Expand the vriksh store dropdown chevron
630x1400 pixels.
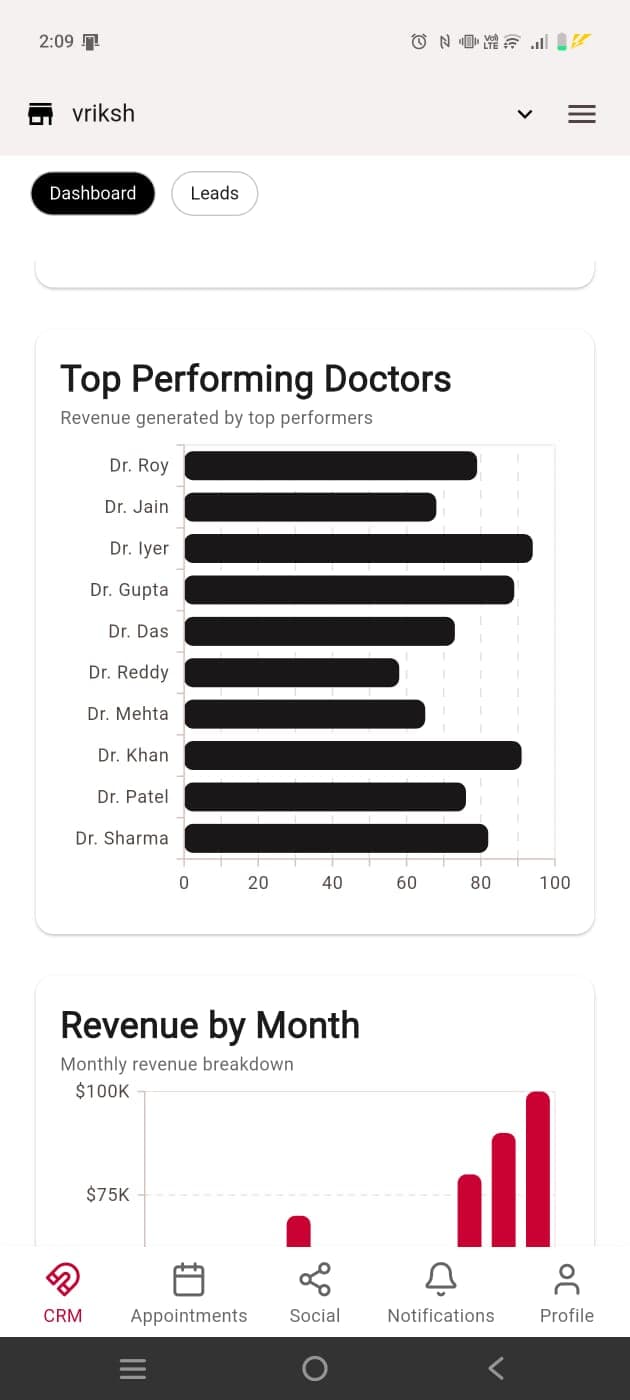525,114
